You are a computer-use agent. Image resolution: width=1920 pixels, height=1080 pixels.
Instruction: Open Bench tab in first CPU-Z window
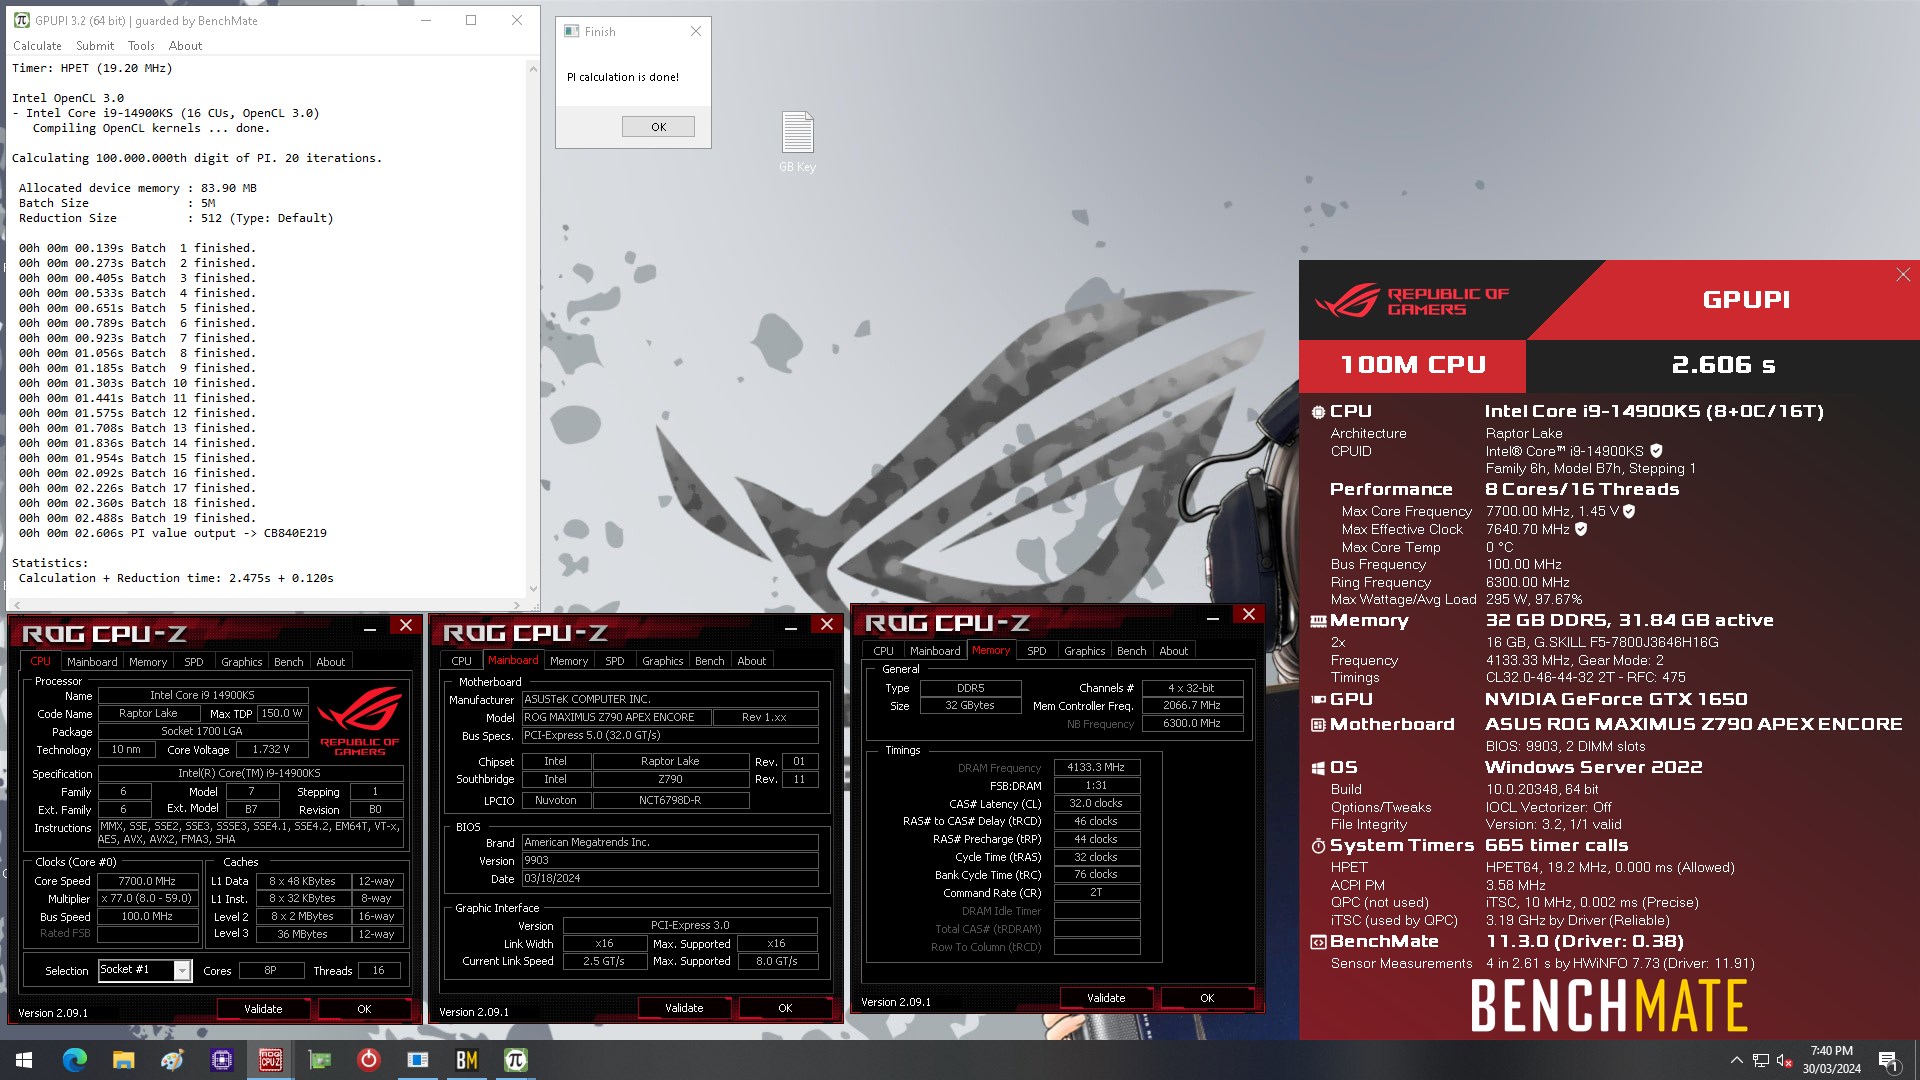289,662
